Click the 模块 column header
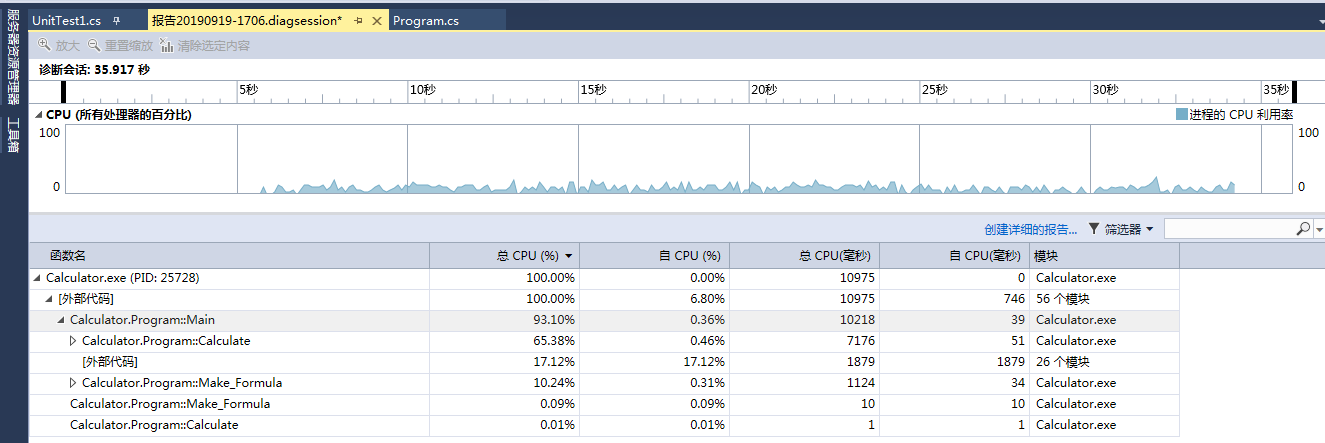This screenshot has height=443, width=1325. (x=1105, y=256)
